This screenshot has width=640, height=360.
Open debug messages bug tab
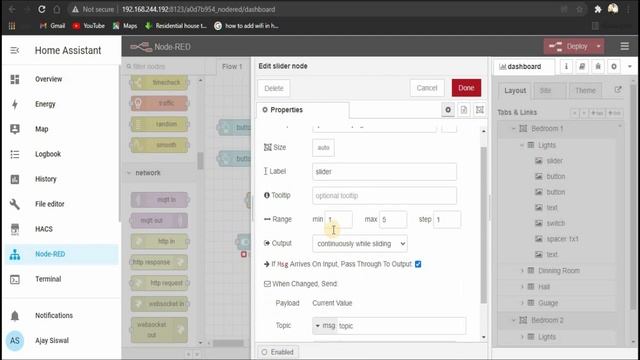point(598,67)
